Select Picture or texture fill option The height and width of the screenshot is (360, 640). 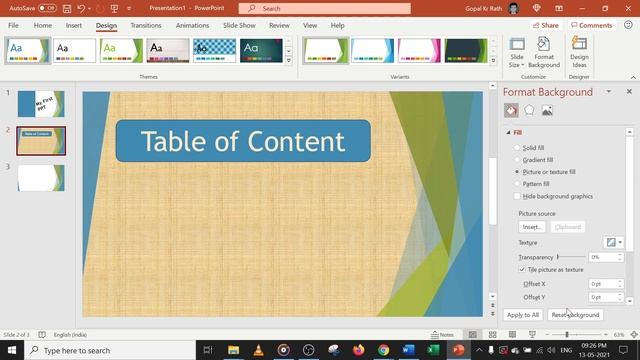(517, 172)
